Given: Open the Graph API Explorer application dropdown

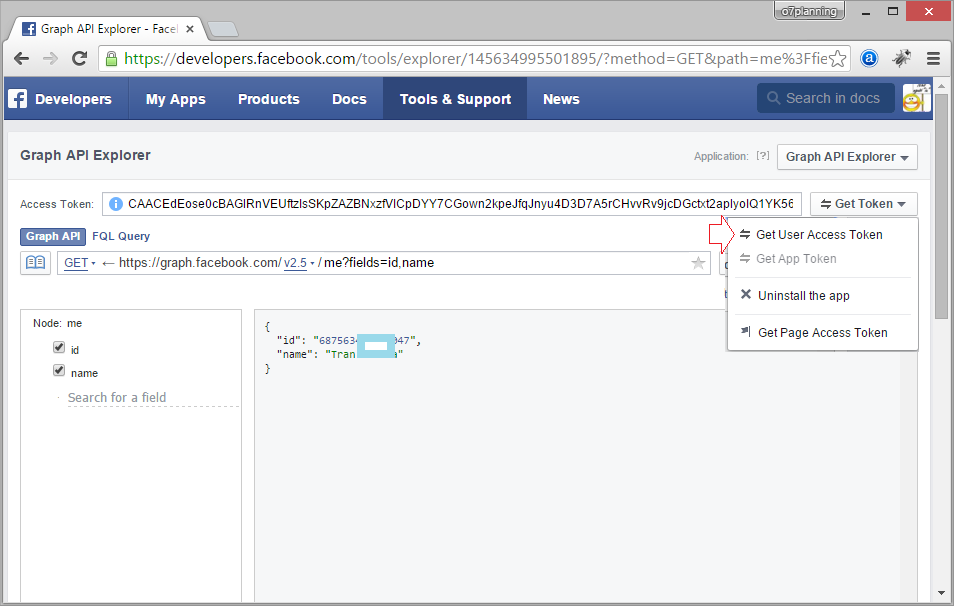Looking at the screenshot, I should point(847,157).
